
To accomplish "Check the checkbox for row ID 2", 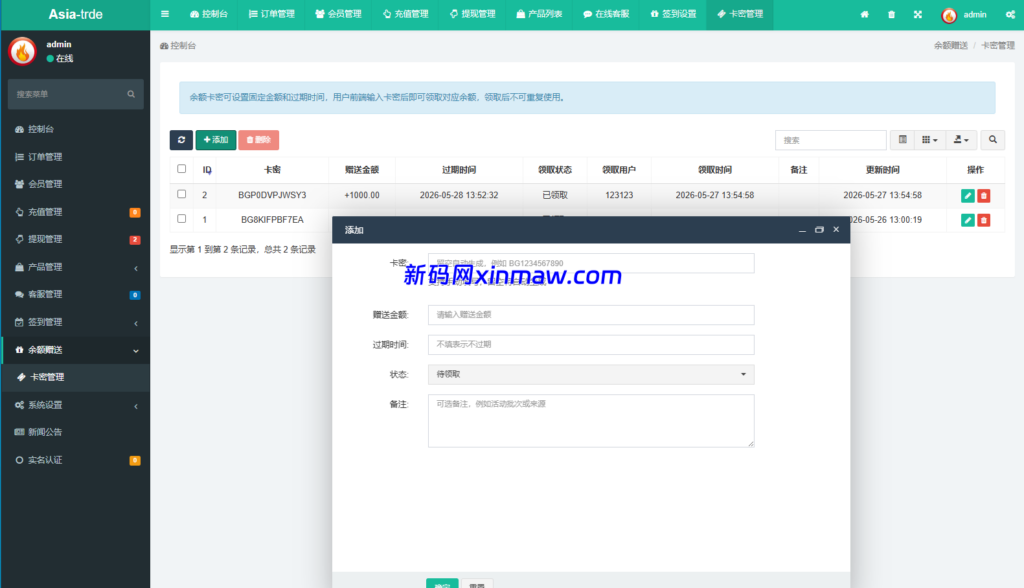I will (182, 194).
